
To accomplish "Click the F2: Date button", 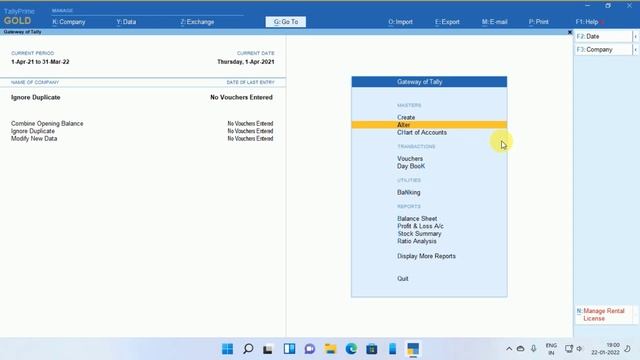I will click(603, 36).
